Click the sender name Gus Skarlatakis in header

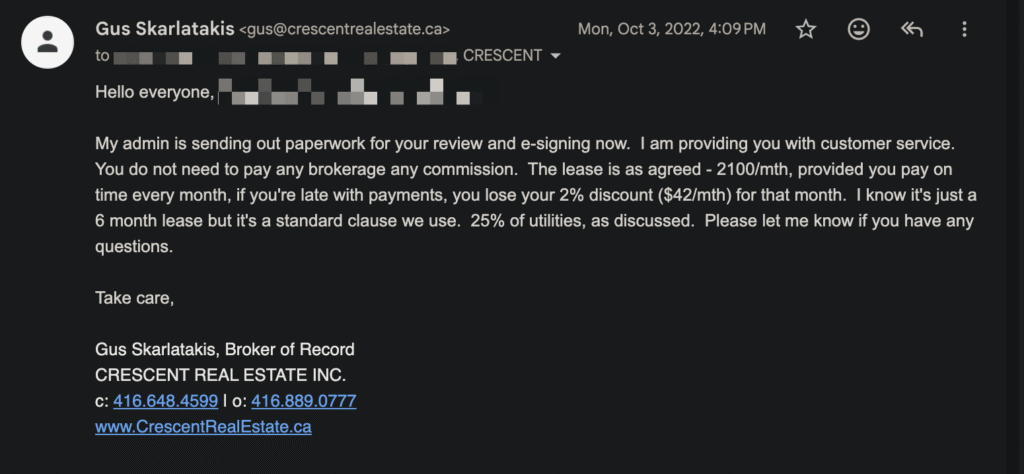click(164, 29)
